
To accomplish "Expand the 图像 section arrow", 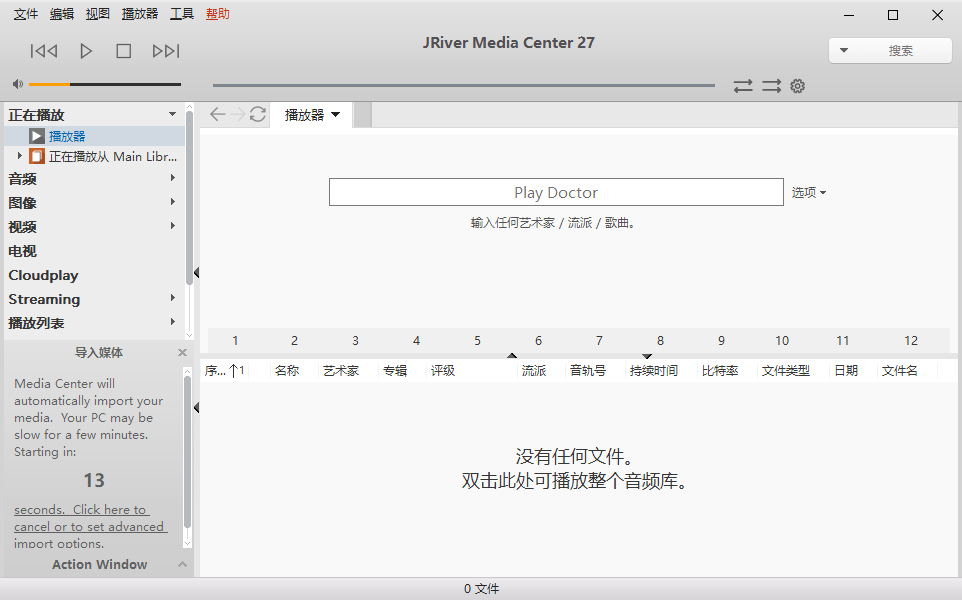I will click(172, 202).
